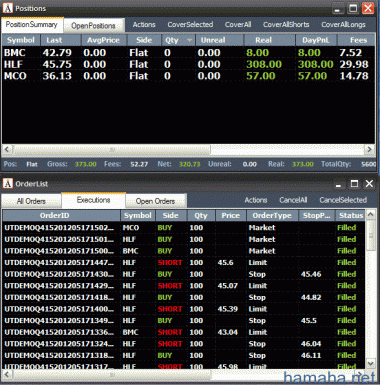
Task: Click the CoverSelected button
Action: point(190,25)
